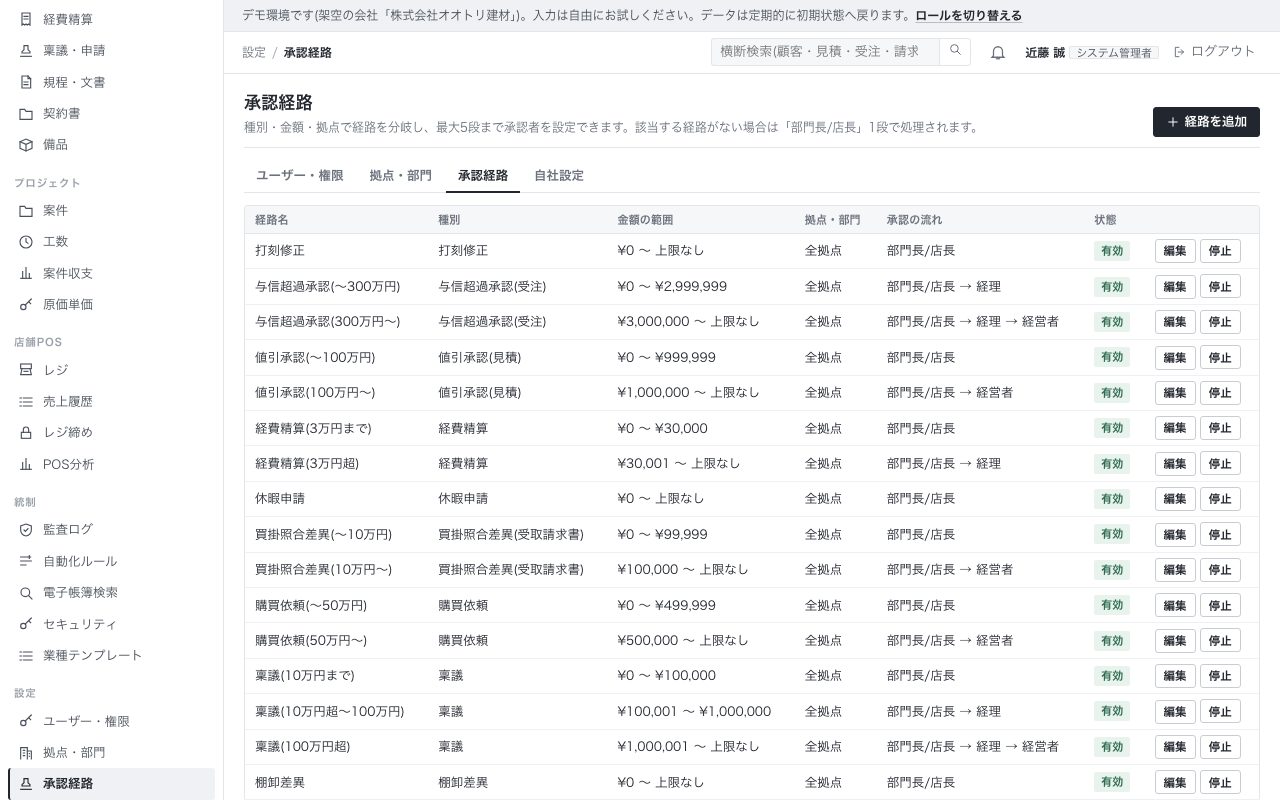
Task: Click the システム管理者 role badge
Action: 1114,52
